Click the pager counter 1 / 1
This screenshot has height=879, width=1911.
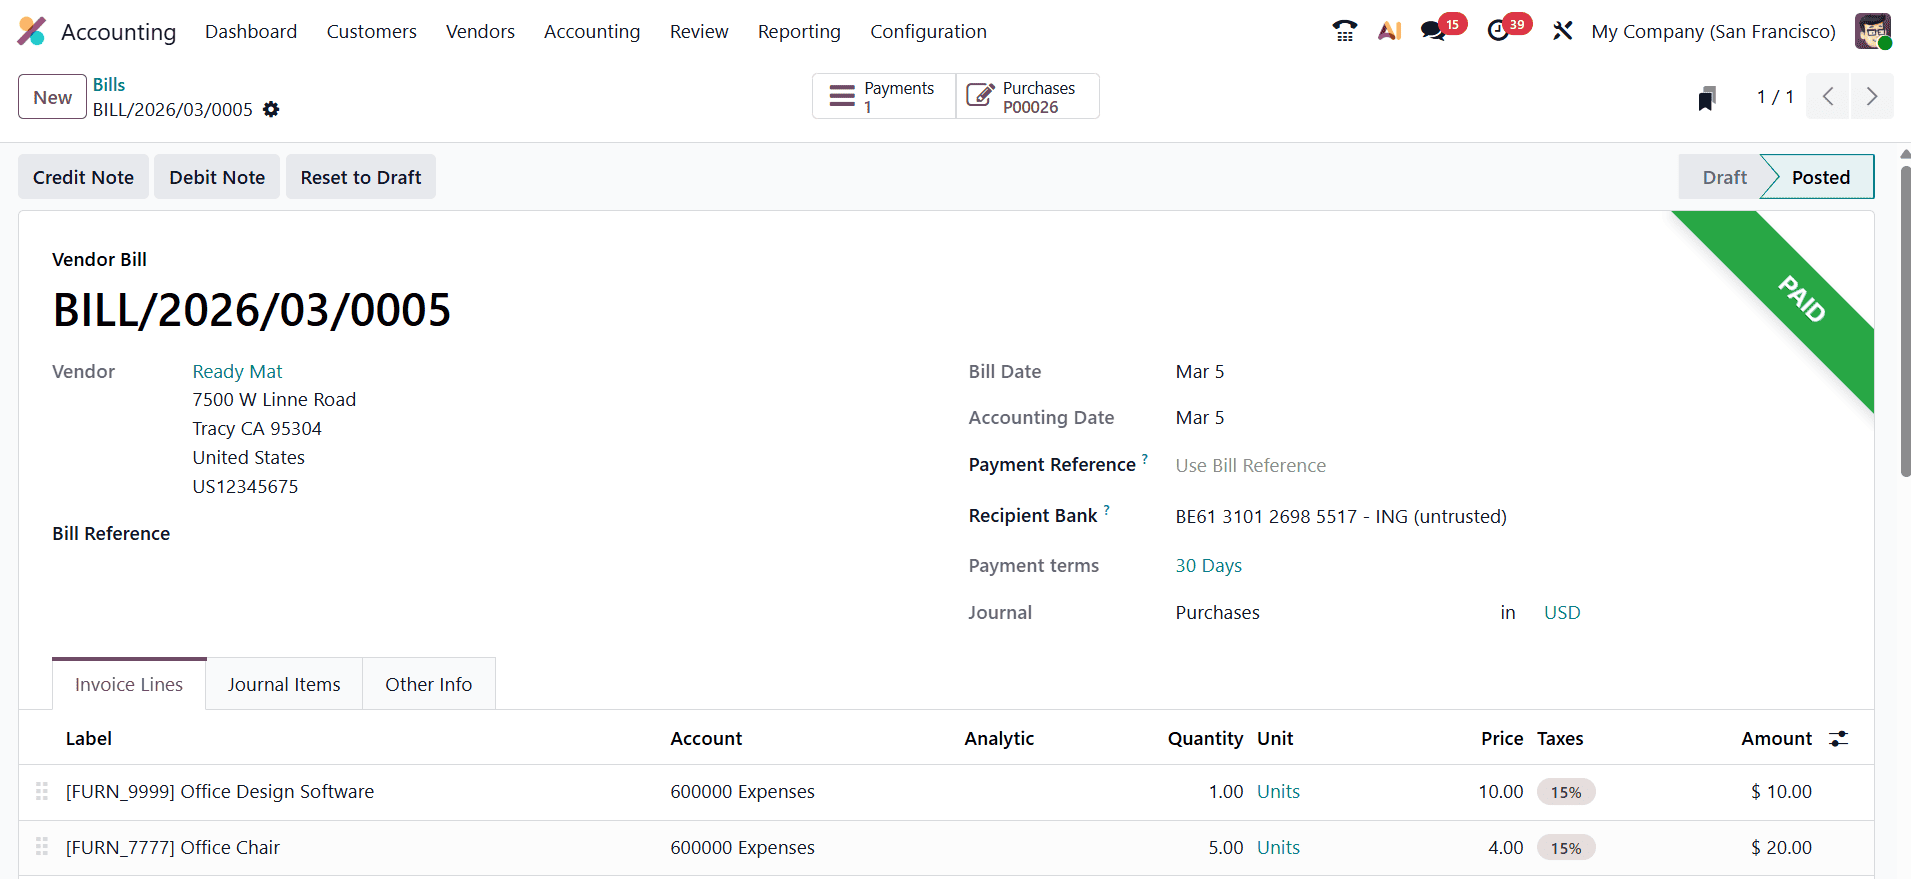(x=1775, y=97)
